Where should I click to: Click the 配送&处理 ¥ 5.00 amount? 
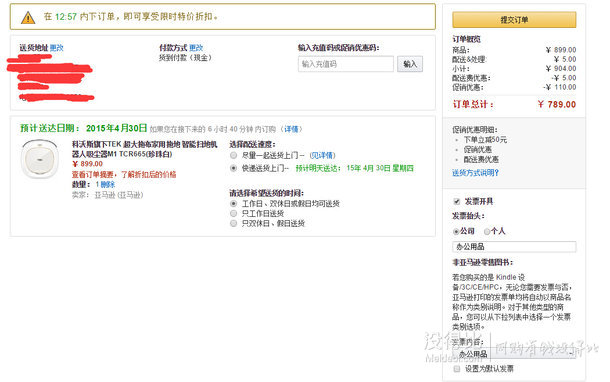[x=565, y=59]
